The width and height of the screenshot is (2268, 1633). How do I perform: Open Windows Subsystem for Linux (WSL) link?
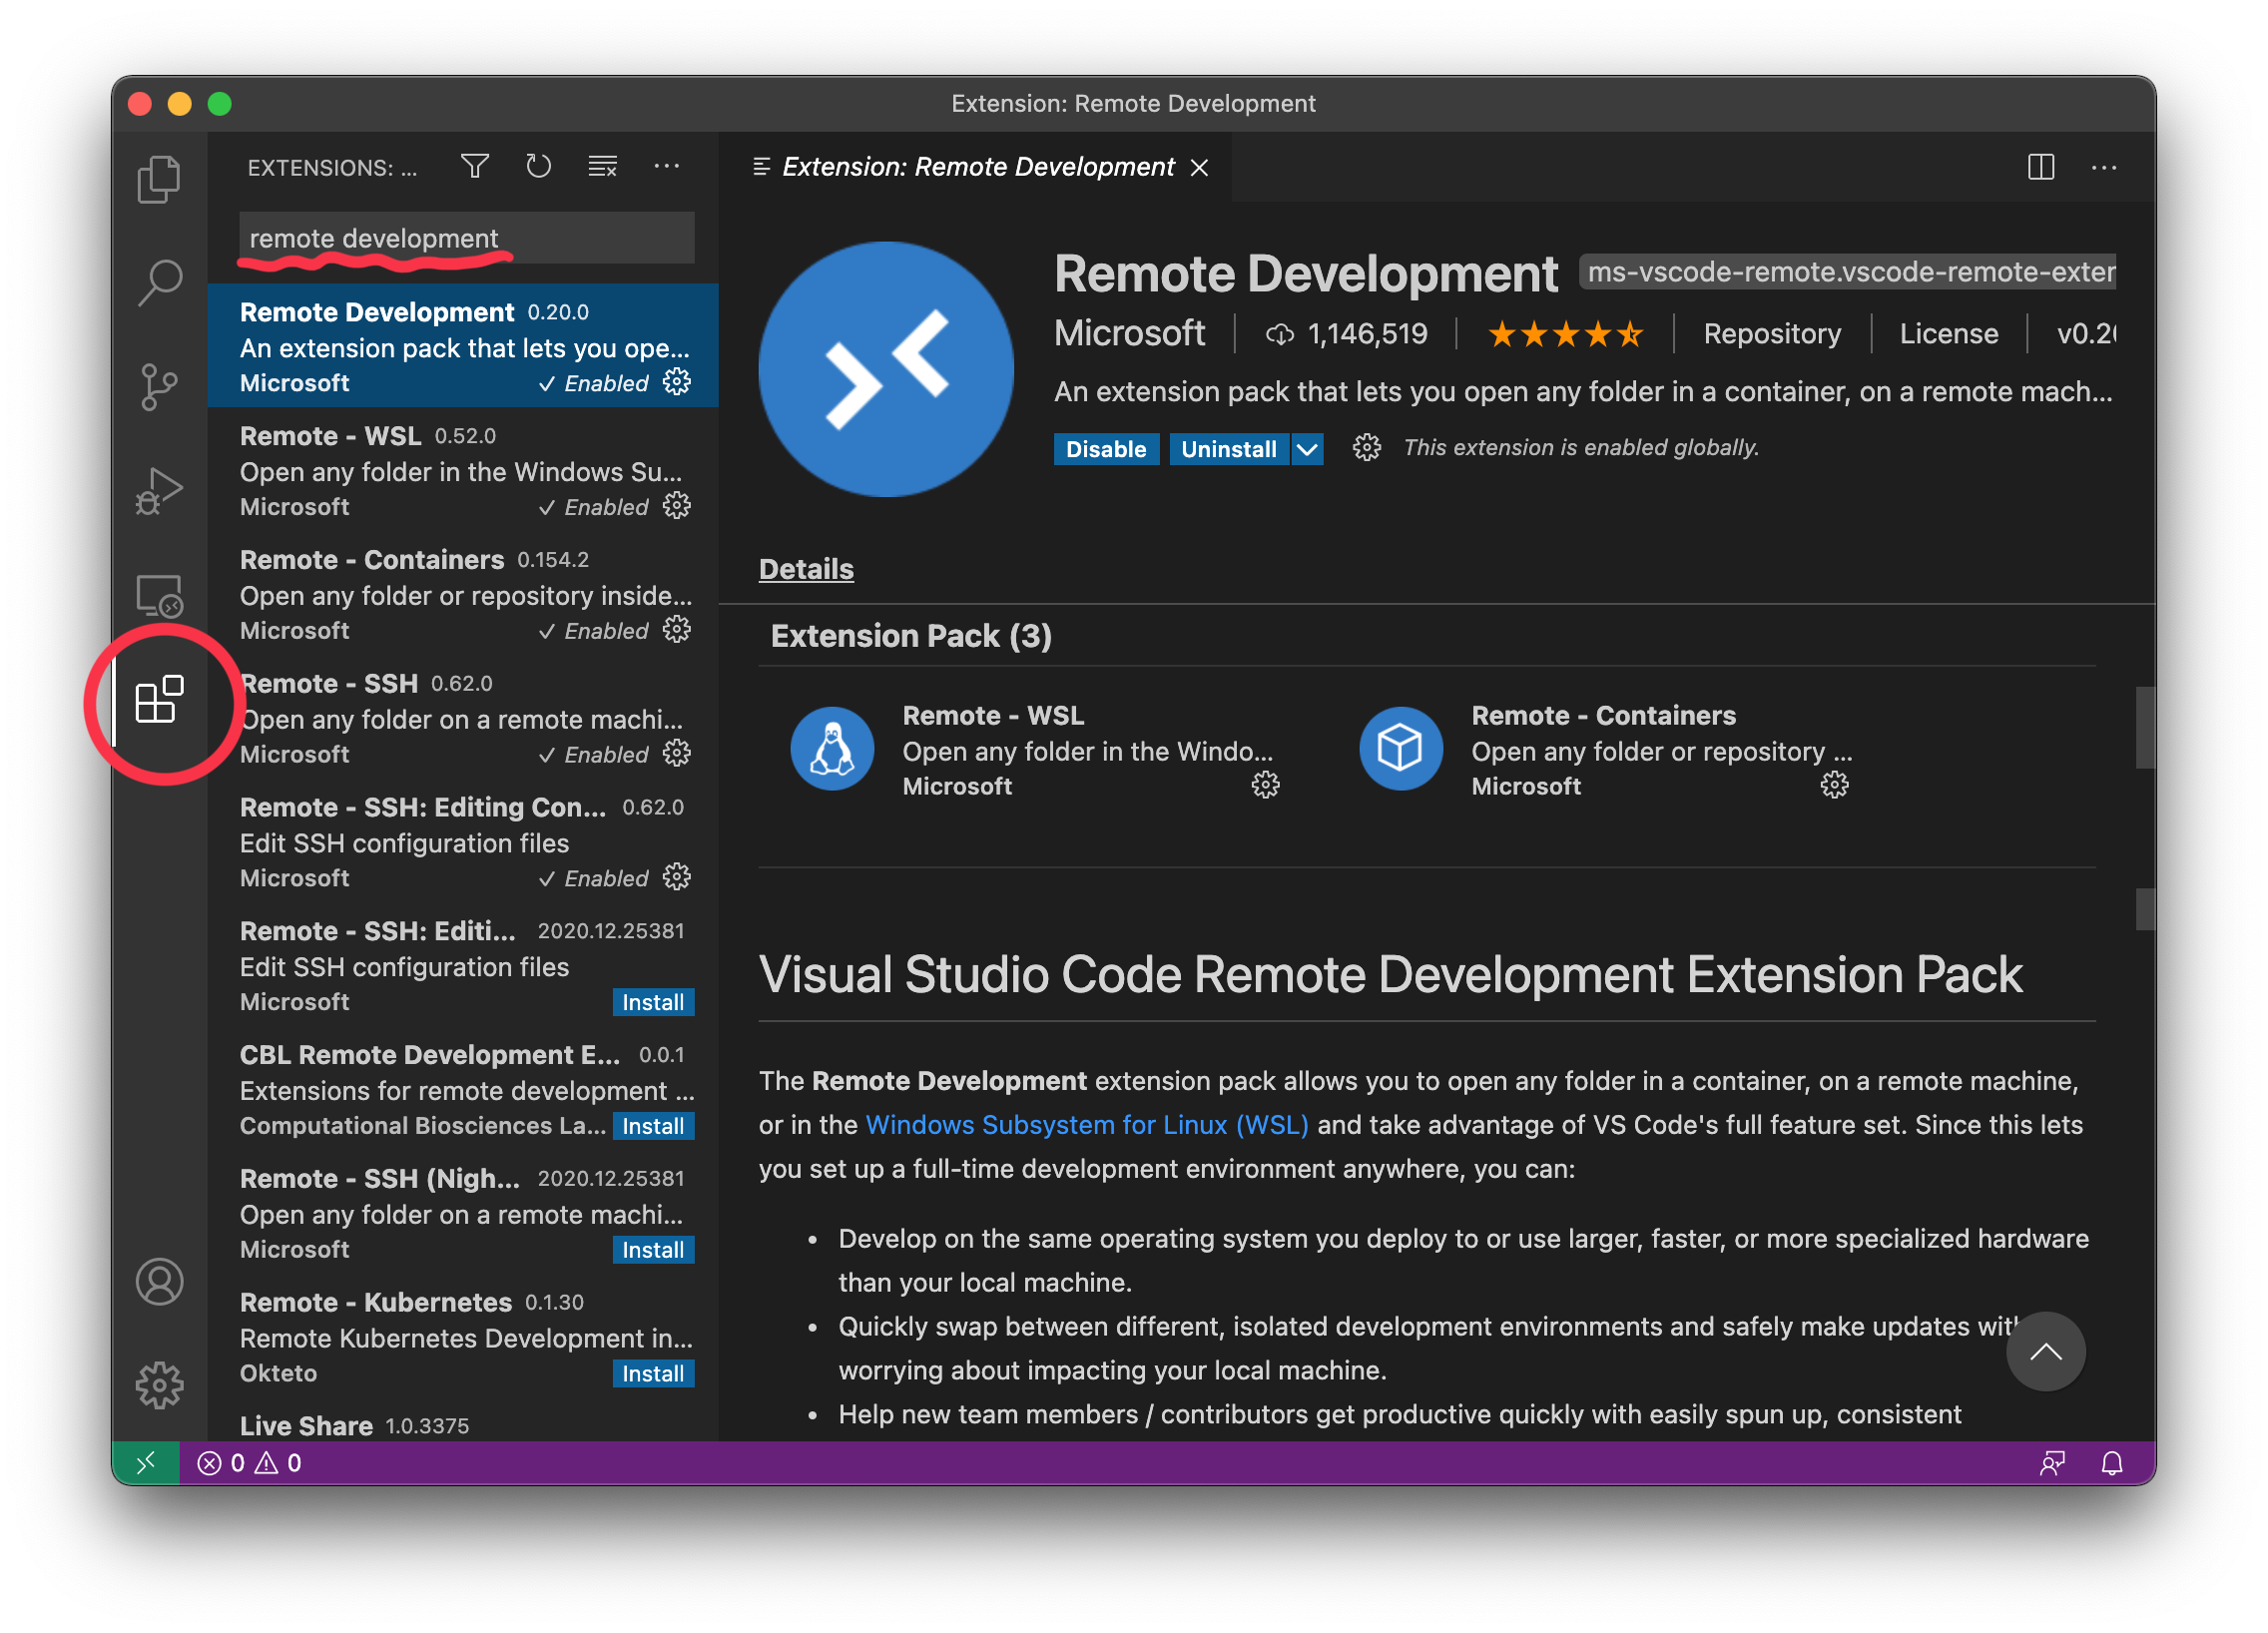click(1087, 1125)
